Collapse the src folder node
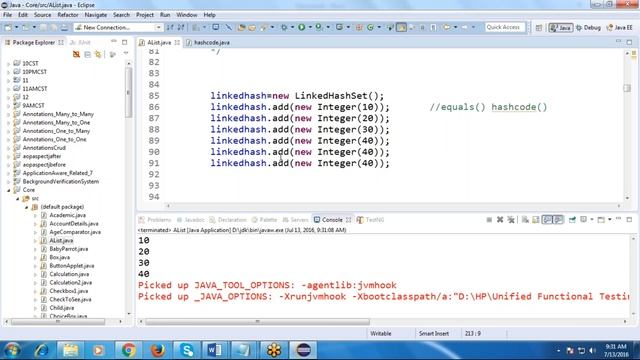The height and width of the screenshot is (360, 640). click(18, 199)
